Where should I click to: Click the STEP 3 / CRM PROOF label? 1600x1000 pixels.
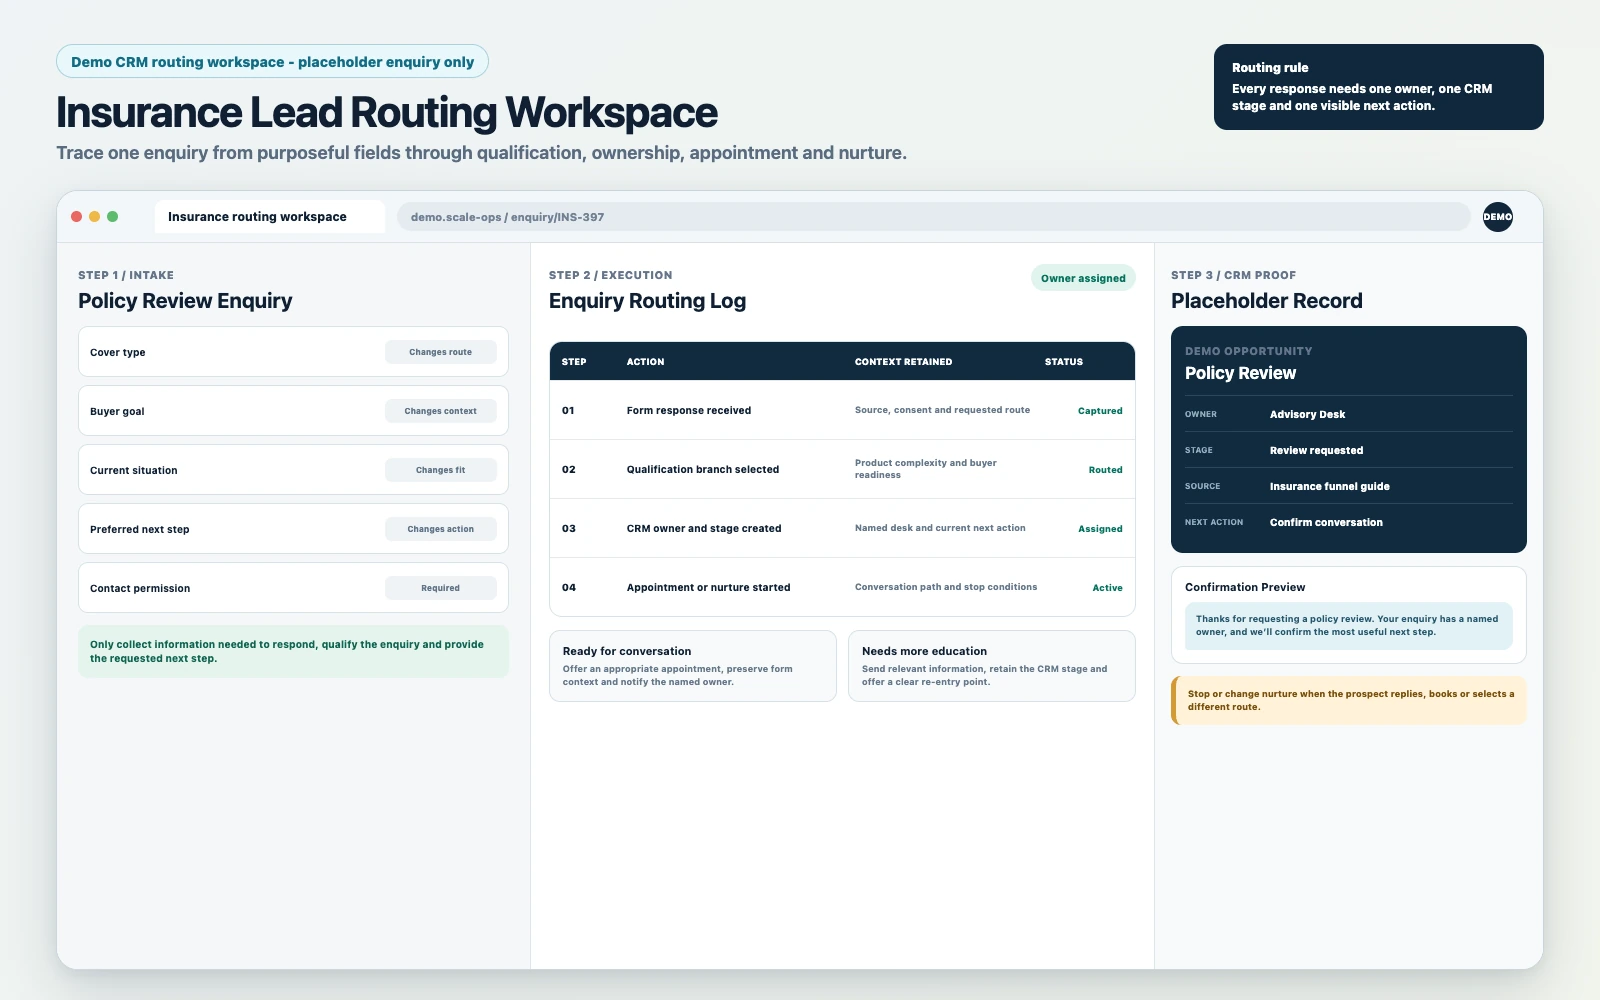[1233, 275]
